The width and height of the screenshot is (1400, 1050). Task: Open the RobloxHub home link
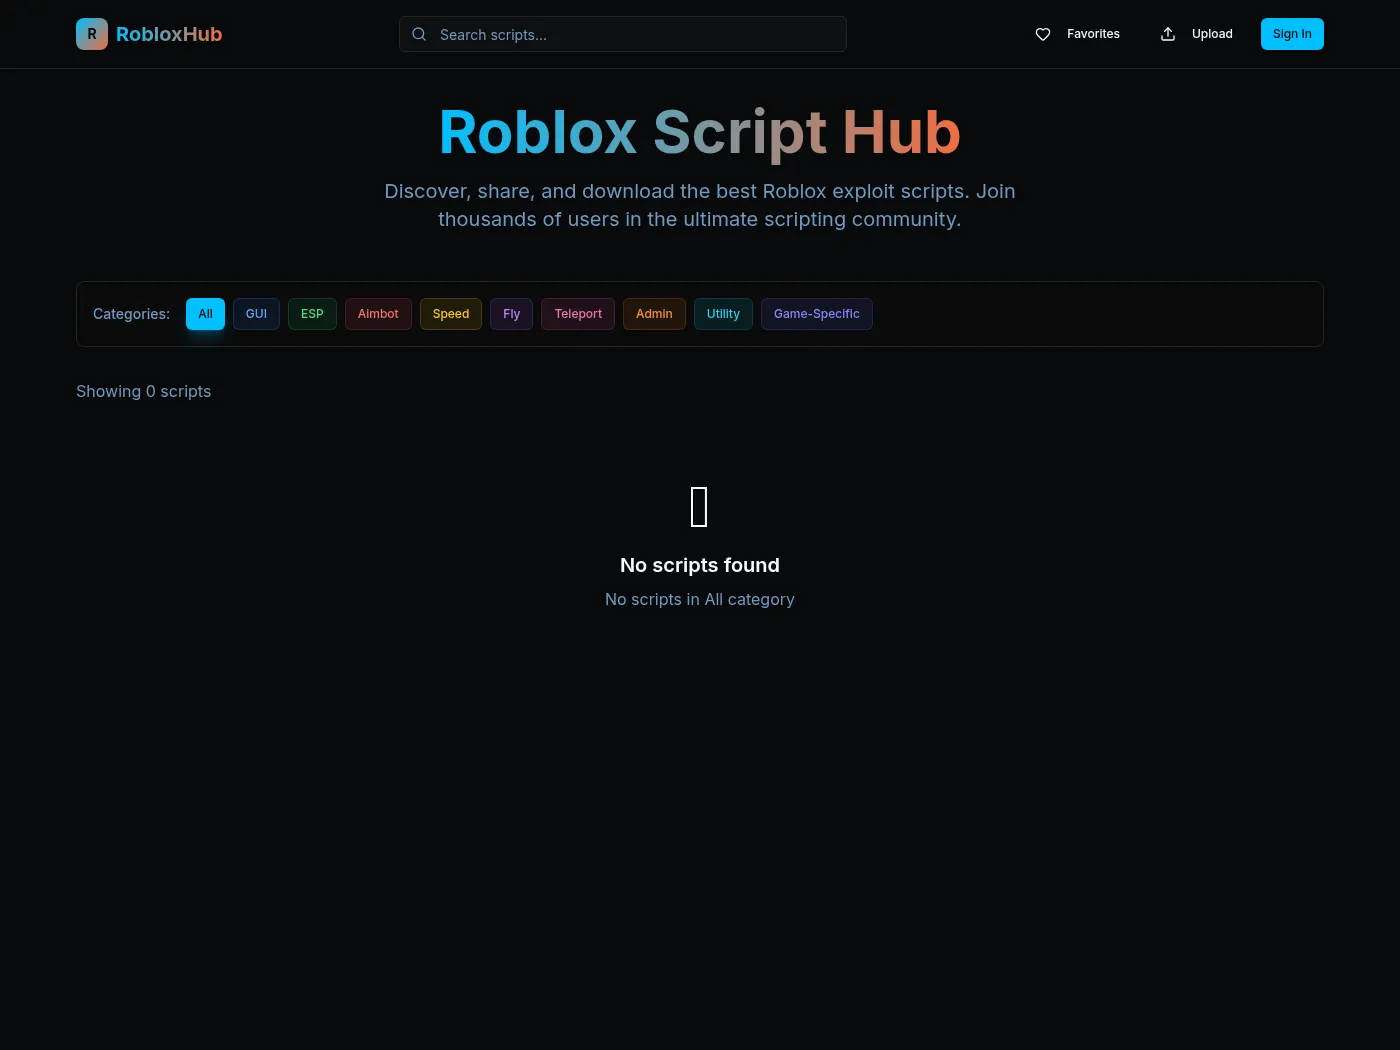(149, 34)
